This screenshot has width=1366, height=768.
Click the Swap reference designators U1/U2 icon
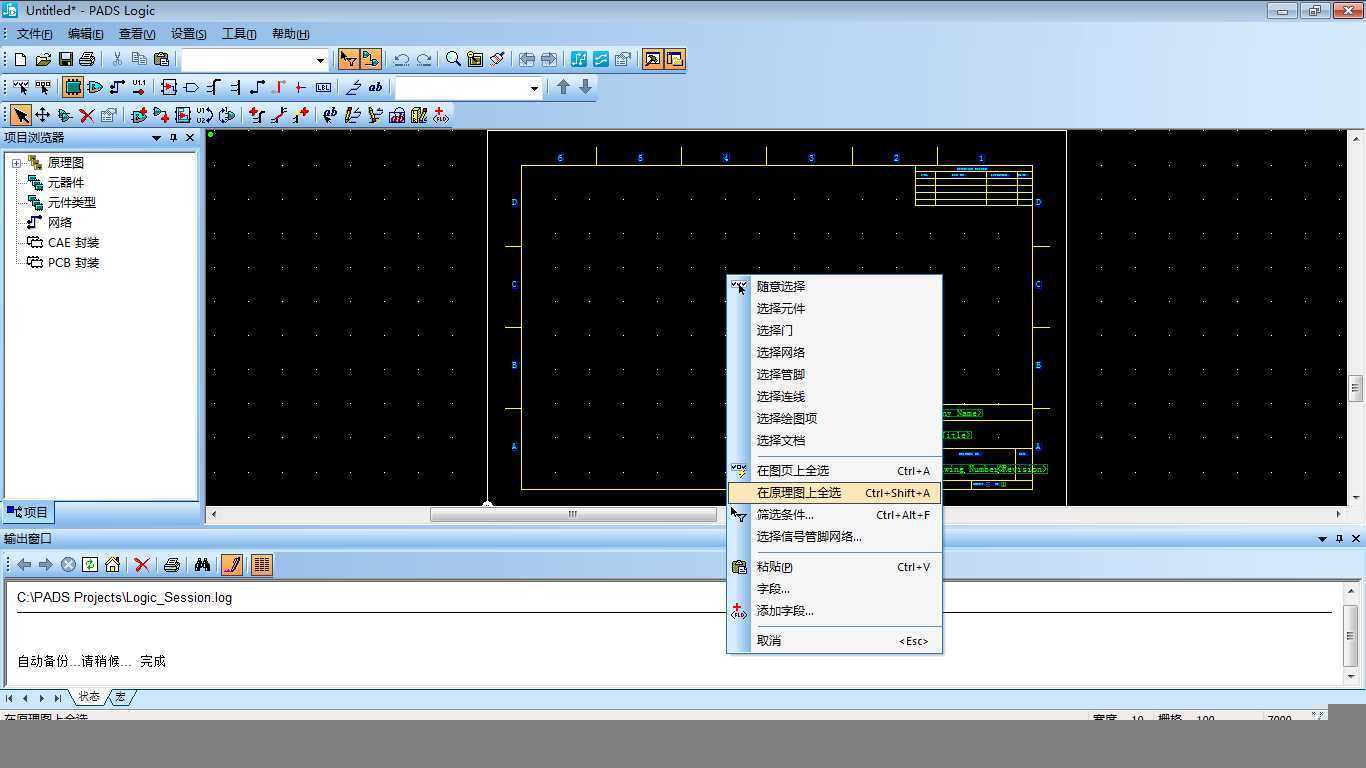click(205, 115)
